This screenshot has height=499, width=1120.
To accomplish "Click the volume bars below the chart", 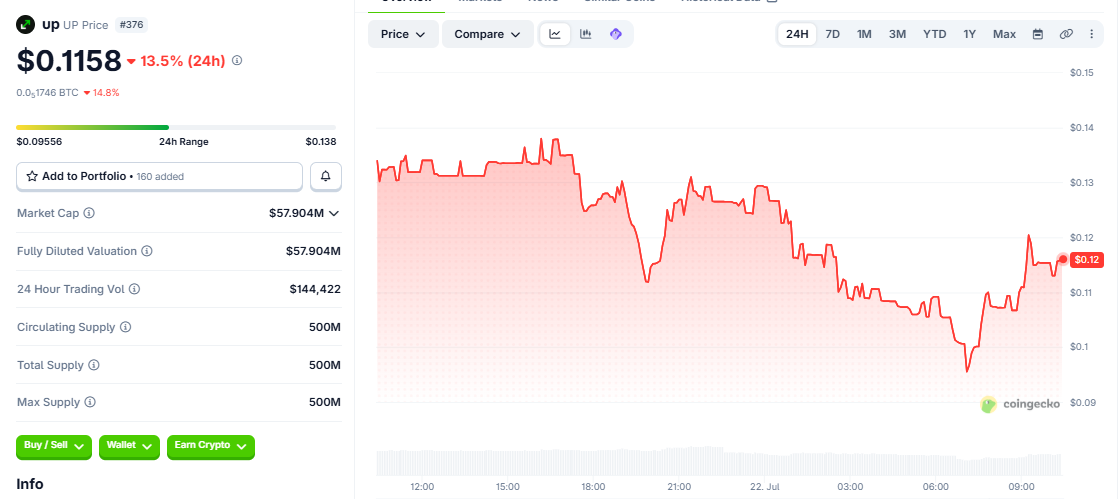I will (719, 461).
